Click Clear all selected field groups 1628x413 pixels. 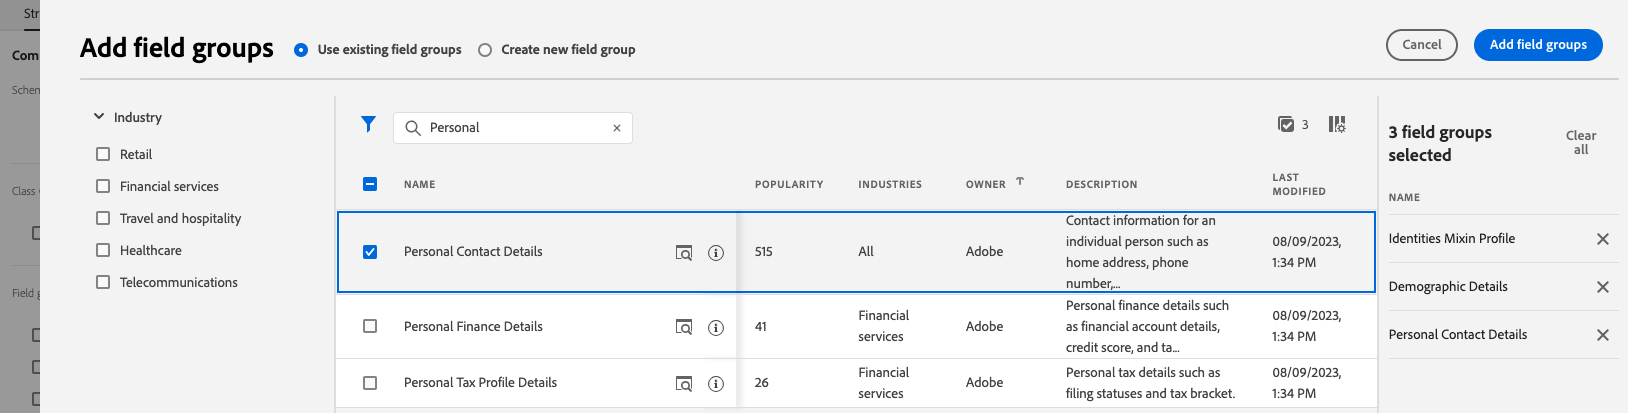1581,143
